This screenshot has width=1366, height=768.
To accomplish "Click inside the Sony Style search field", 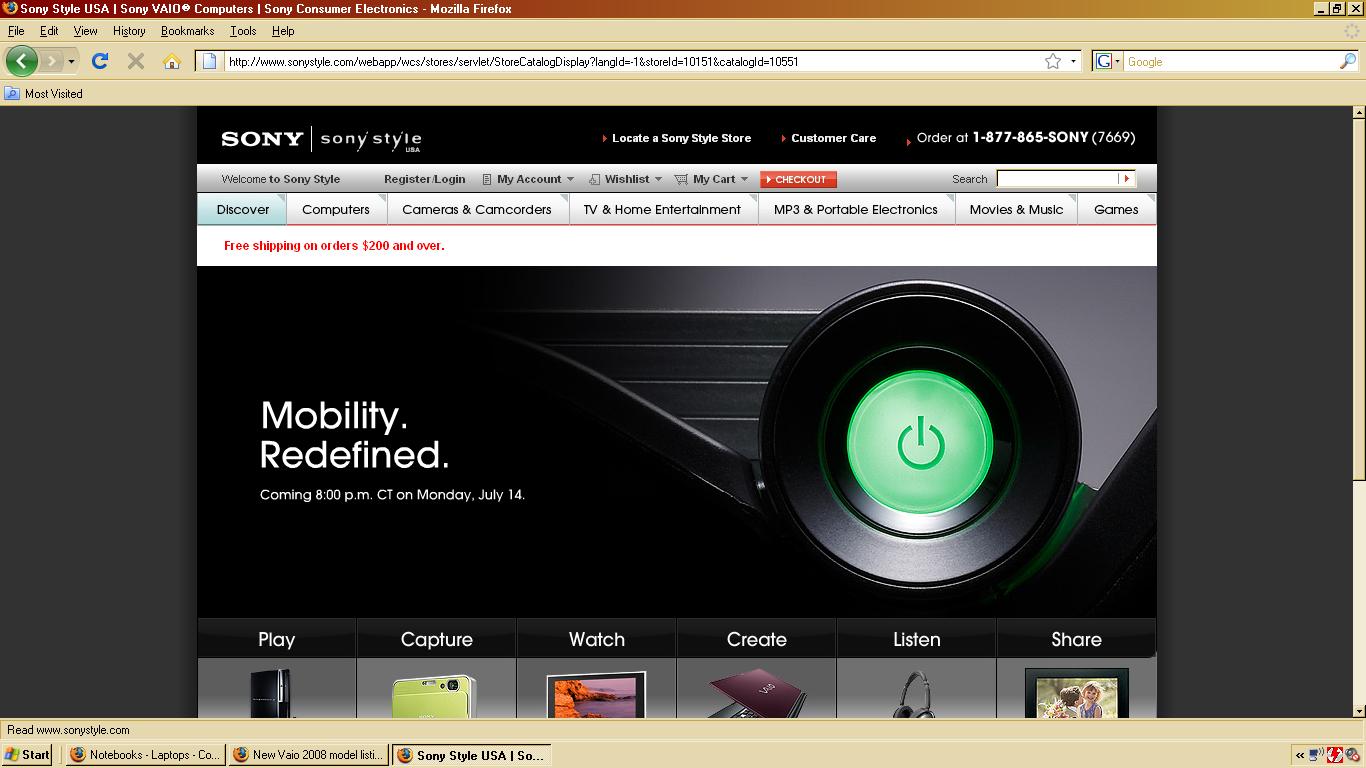I will (x=1057, y=179).
